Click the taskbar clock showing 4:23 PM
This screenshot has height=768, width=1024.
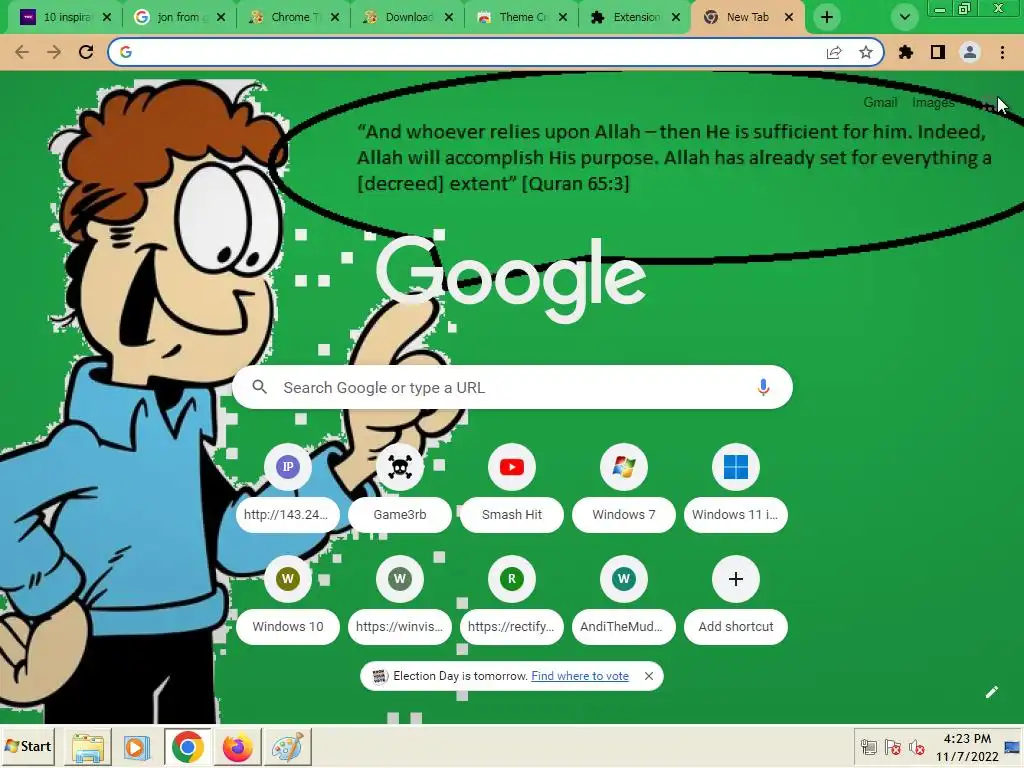pos(967,747)
